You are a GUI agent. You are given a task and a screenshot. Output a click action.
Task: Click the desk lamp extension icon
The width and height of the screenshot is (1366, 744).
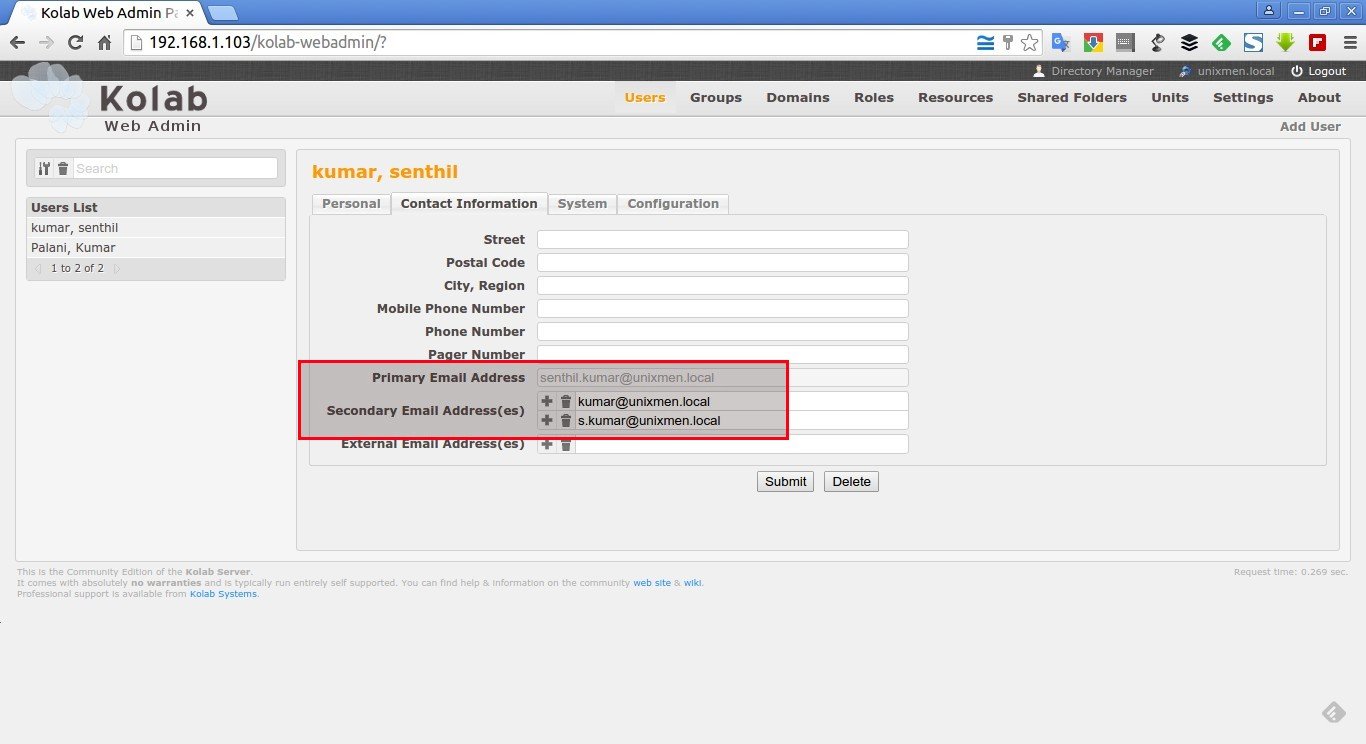coord(1157,43)
